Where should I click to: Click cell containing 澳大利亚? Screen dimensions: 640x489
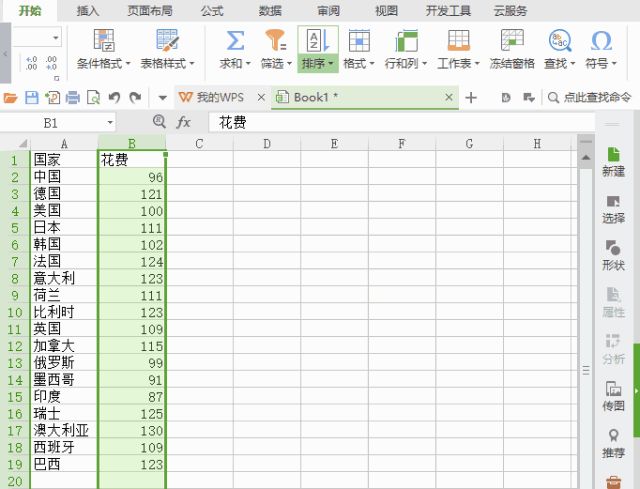click(x=64, y=430)
